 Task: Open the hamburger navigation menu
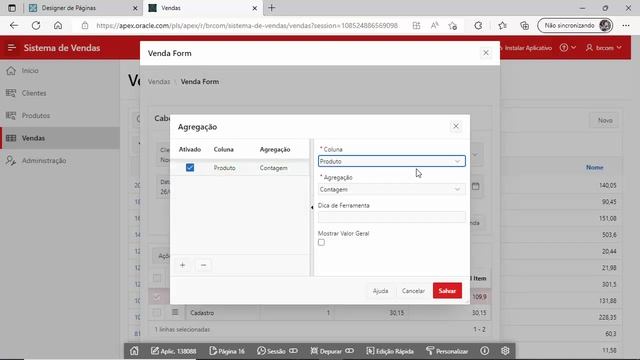(11, 48)
